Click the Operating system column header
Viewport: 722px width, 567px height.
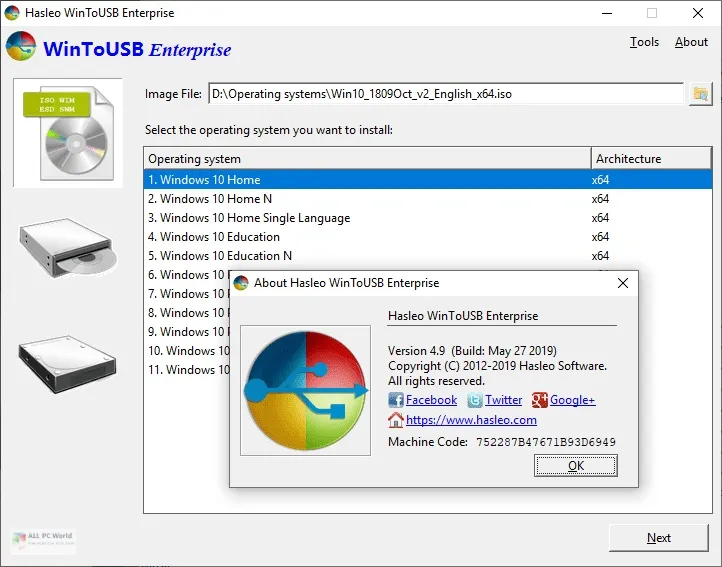(367, 159)
